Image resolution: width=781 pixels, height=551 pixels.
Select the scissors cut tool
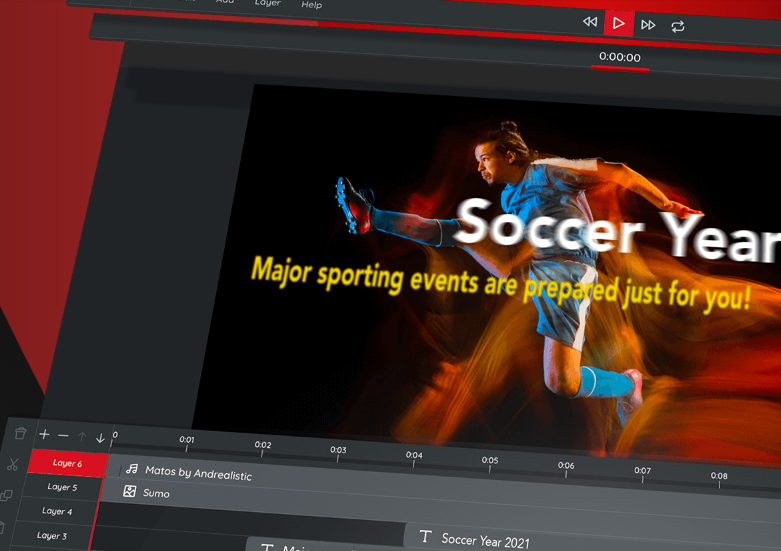click(12, 464)
